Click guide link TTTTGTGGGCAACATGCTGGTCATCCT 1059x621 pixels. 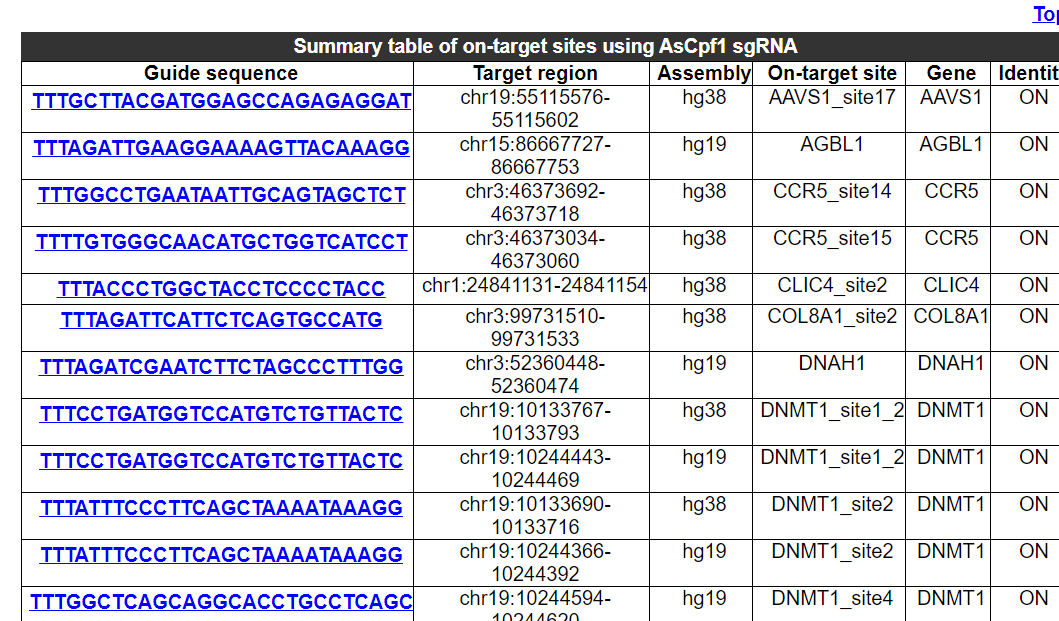[x=221, y=242]
